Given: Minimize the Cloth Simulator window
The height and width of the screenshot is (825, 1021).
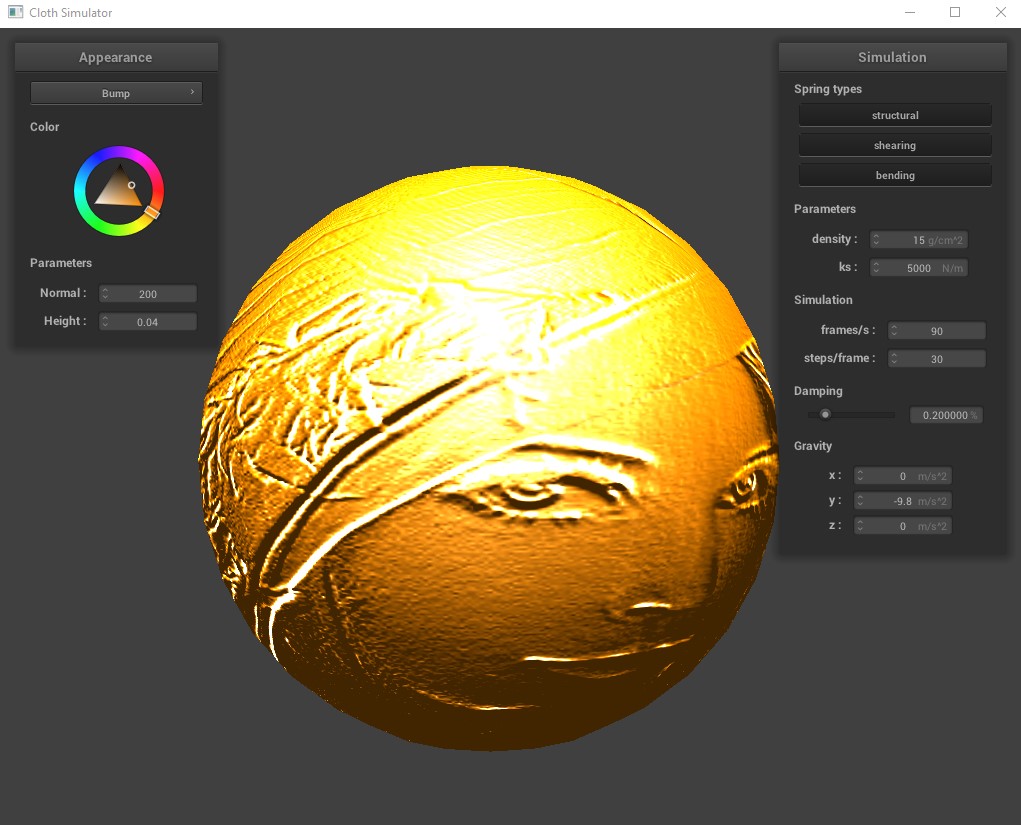Looking at the screenshot, I should click(910, 12).
